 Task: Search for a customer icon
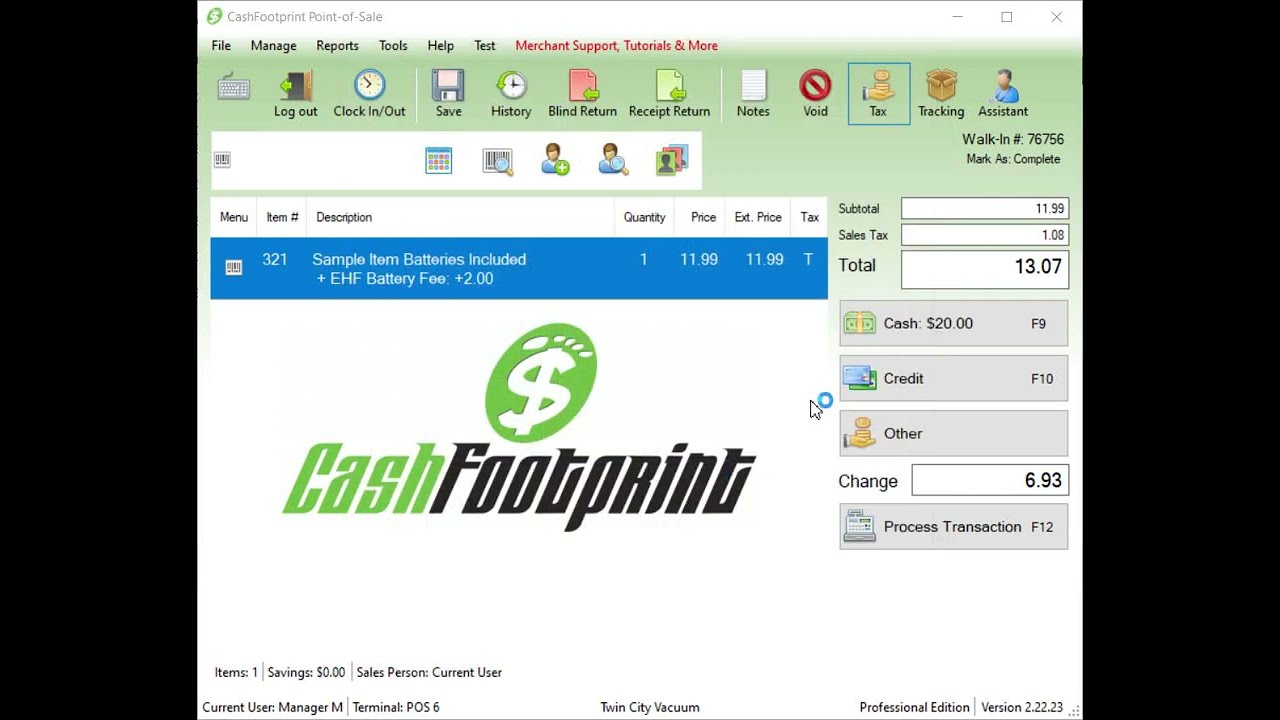pos(613,160)
